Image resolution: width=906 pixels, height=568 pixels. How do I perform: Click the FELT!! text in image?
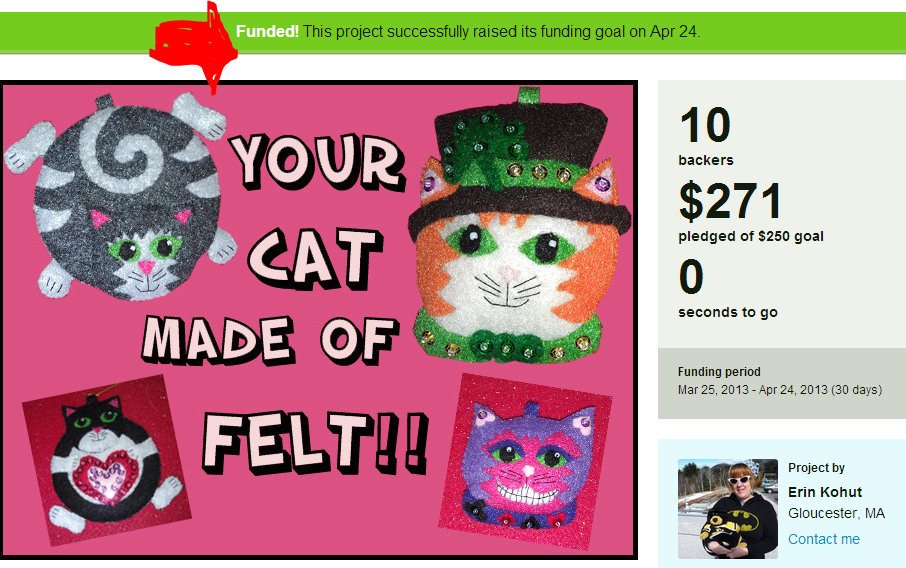click(315, 442)
